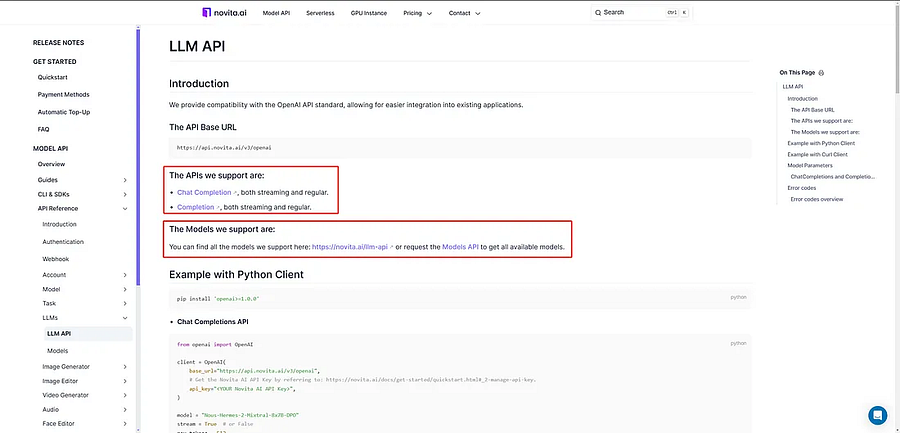Visit the https://novita.ai/llm-api link

click(x=352, y=247)
